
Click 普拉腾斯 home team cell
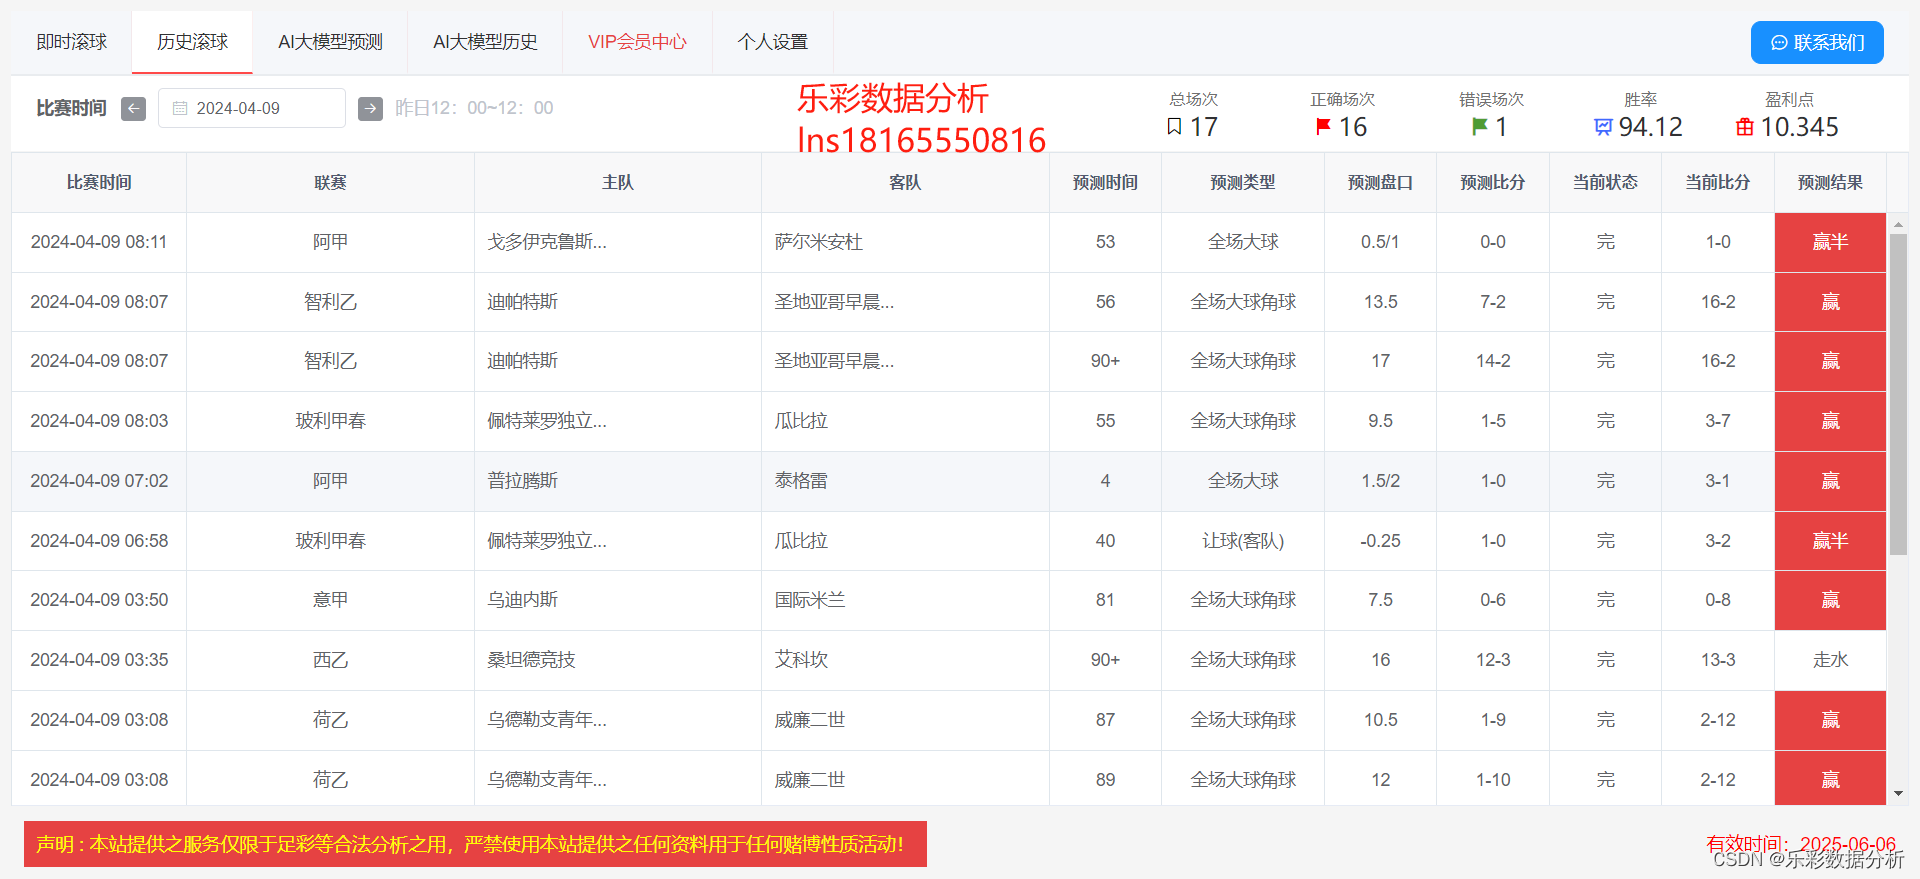tap(618, 481)
